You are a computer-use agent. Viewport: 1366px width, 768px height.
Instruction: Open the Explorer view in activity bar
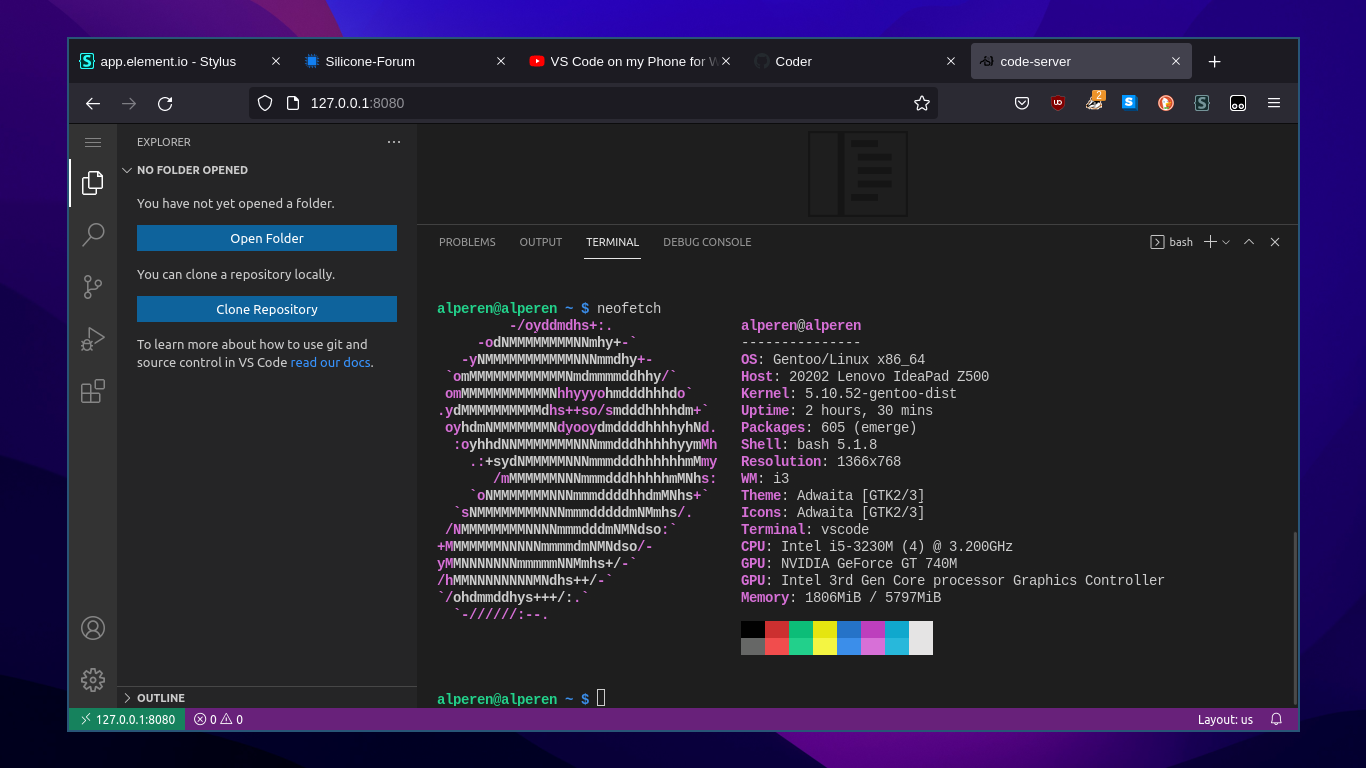[93, 183]
